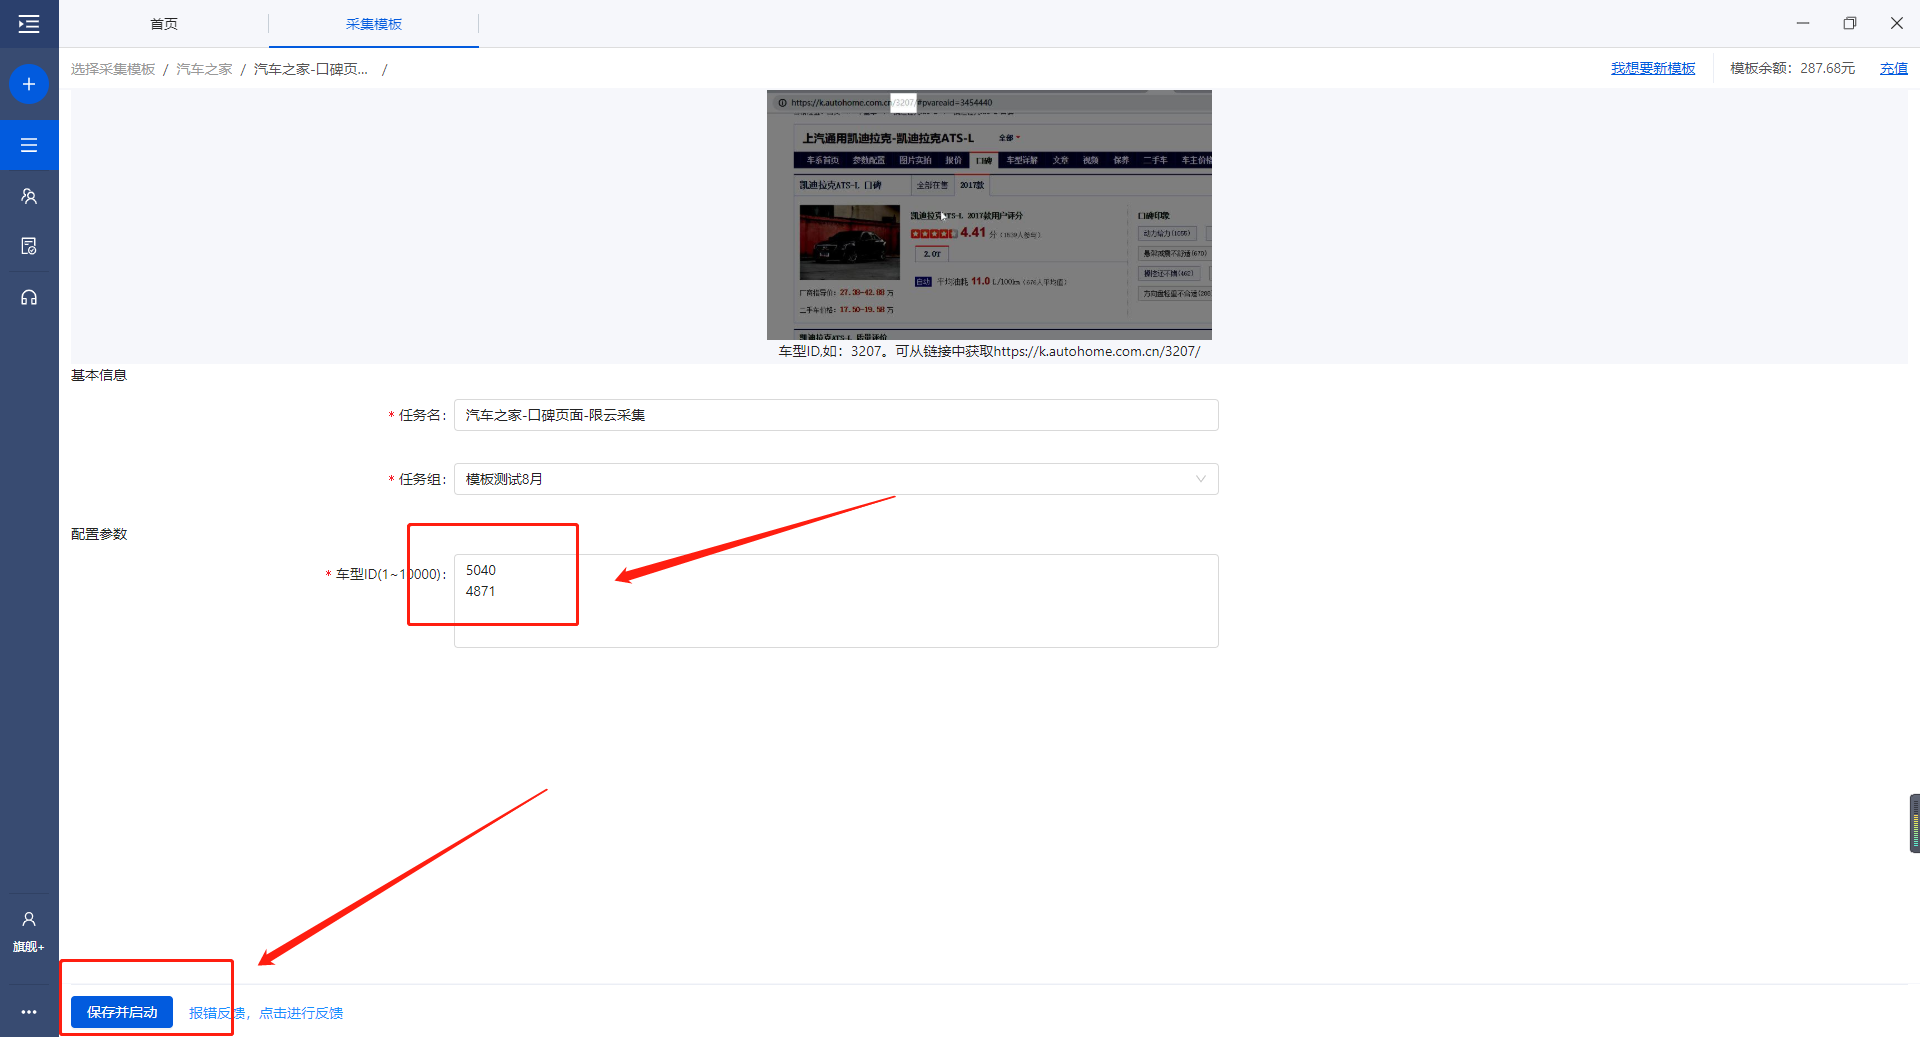Open the task list sidebar icon
The width and height of the screenshot is (1920, 1037).
pos(29,145)
